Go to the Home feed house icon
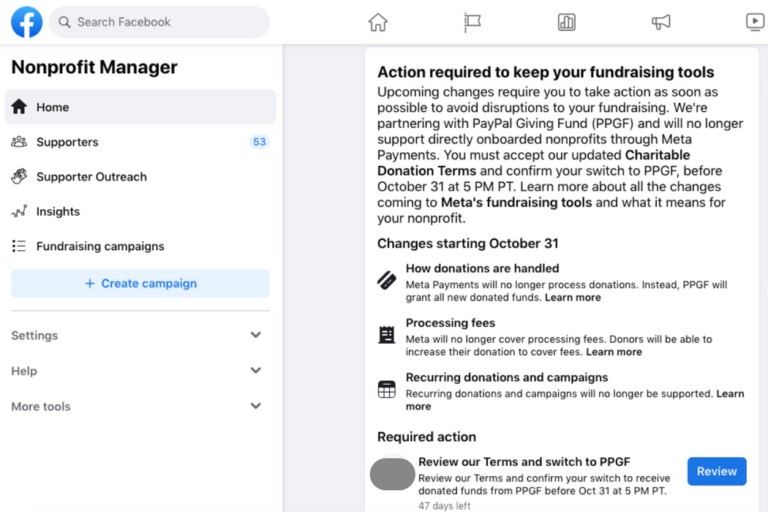 tap(378, 22)
